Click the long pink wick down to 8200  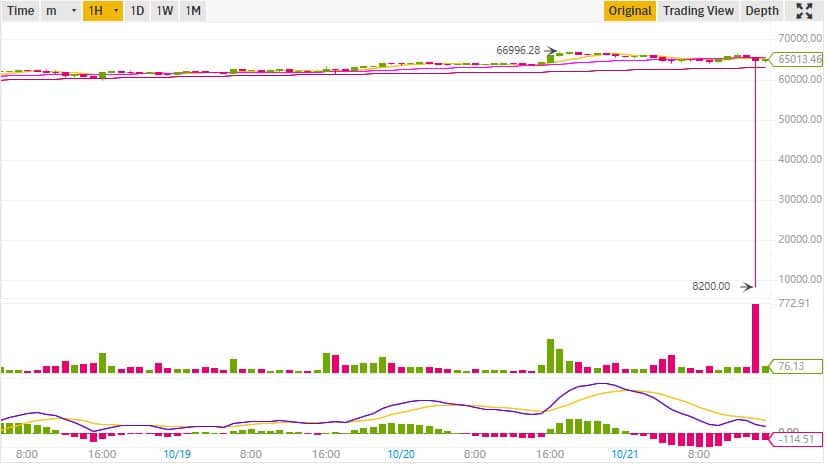pyautogui.click(x=755, y=174)
